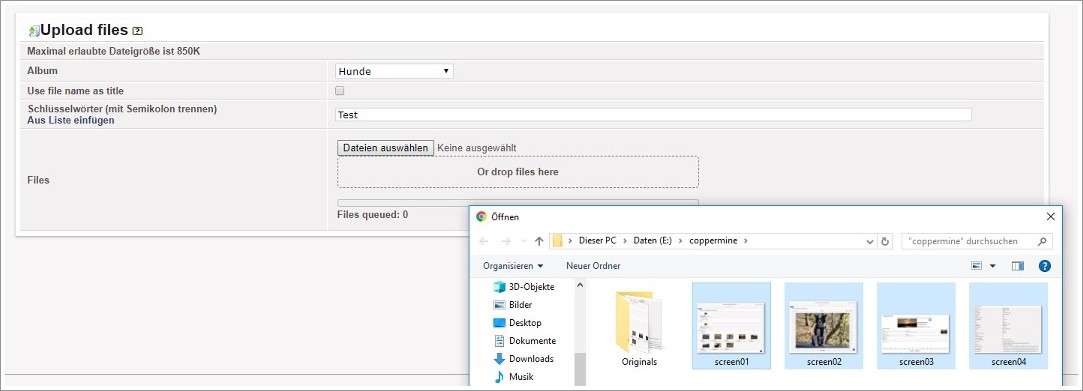Select Downloads in the navigation pane
This screenshot has height=391, width=1083.
pos(524,359)
